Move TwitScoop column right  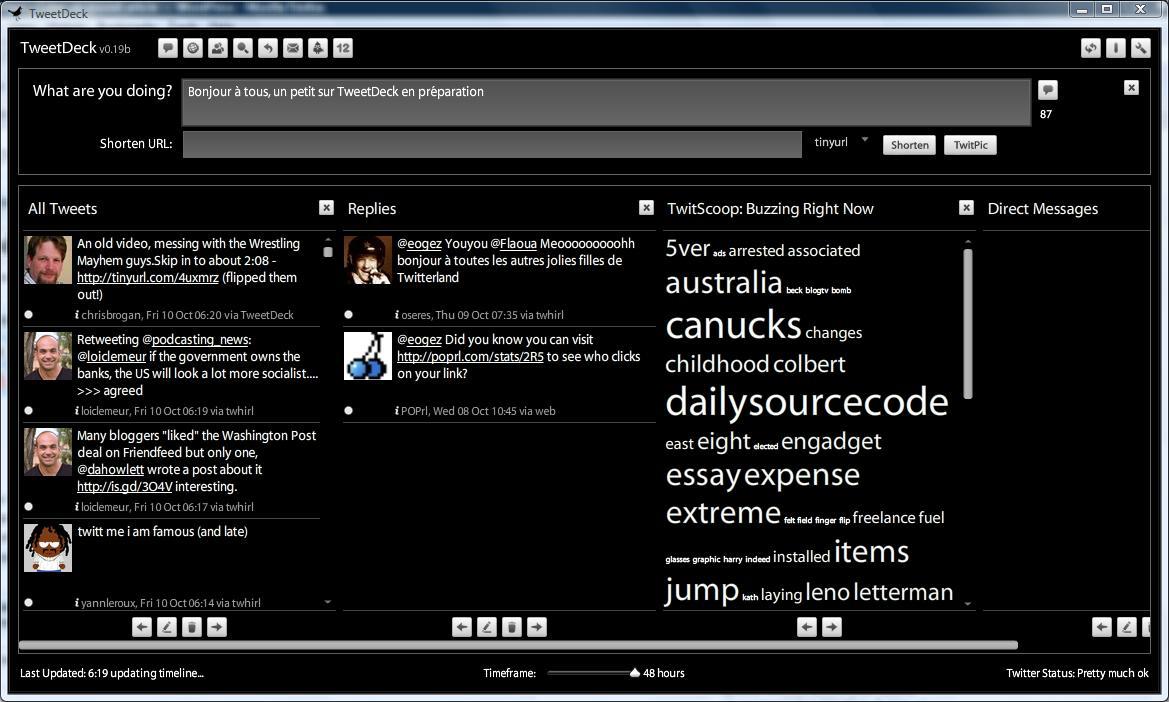pyautogui.click(x=832, y=627)
